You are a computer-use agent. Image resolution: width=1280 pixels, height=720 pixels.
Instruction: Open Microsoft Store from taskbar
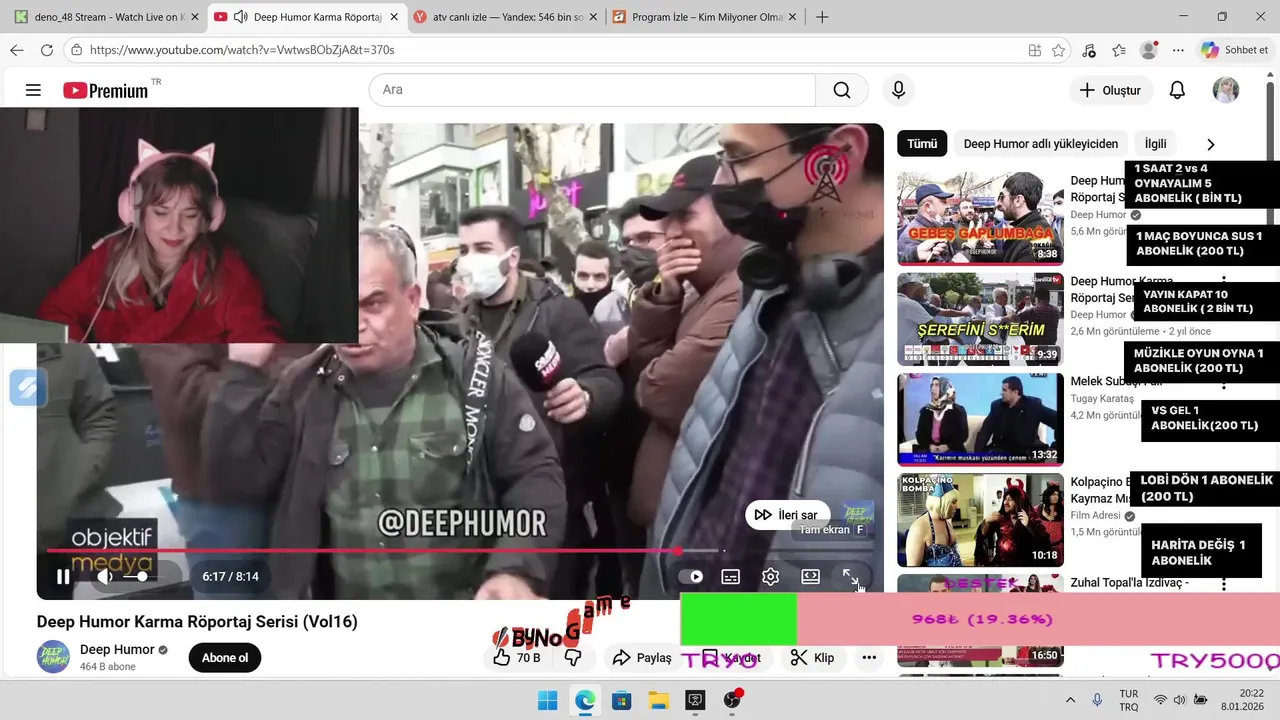(621, 700)
